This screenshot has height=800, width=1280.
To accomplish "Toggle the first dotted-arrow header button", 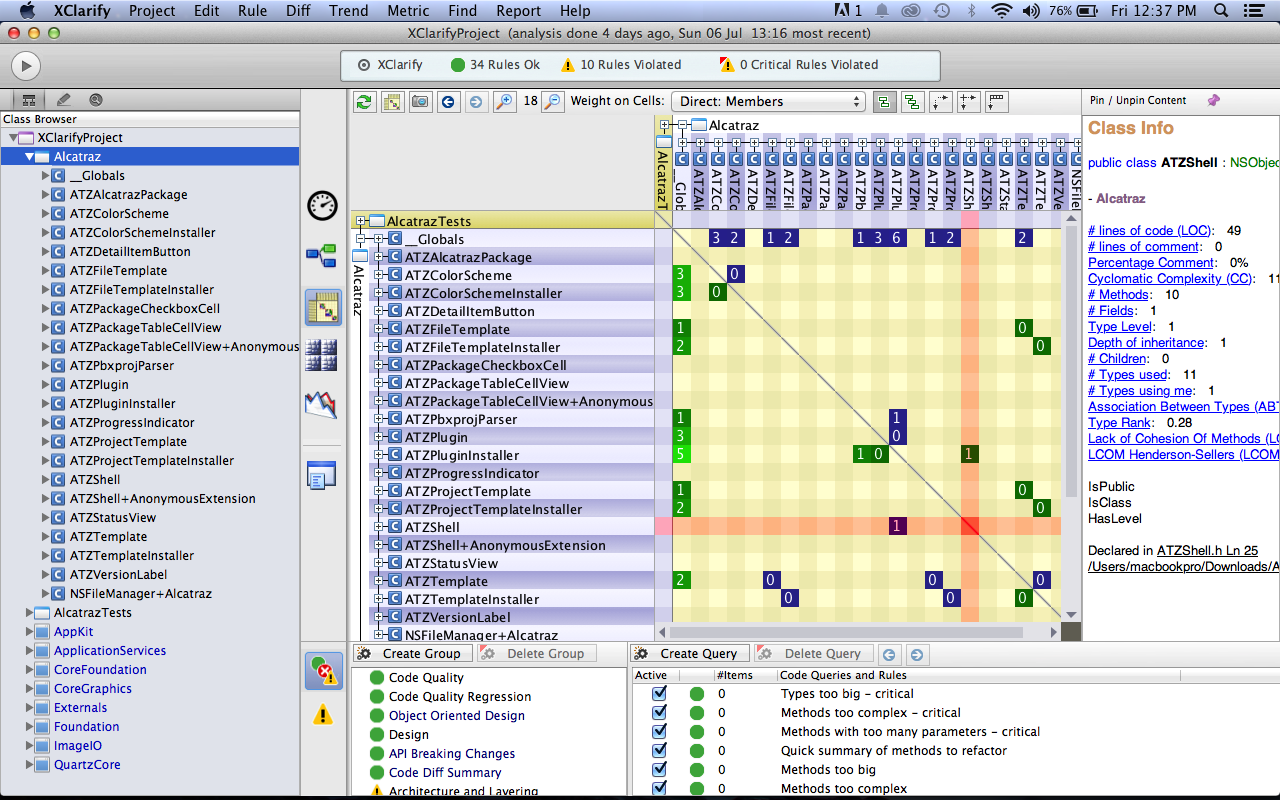I will pos(940,101).
